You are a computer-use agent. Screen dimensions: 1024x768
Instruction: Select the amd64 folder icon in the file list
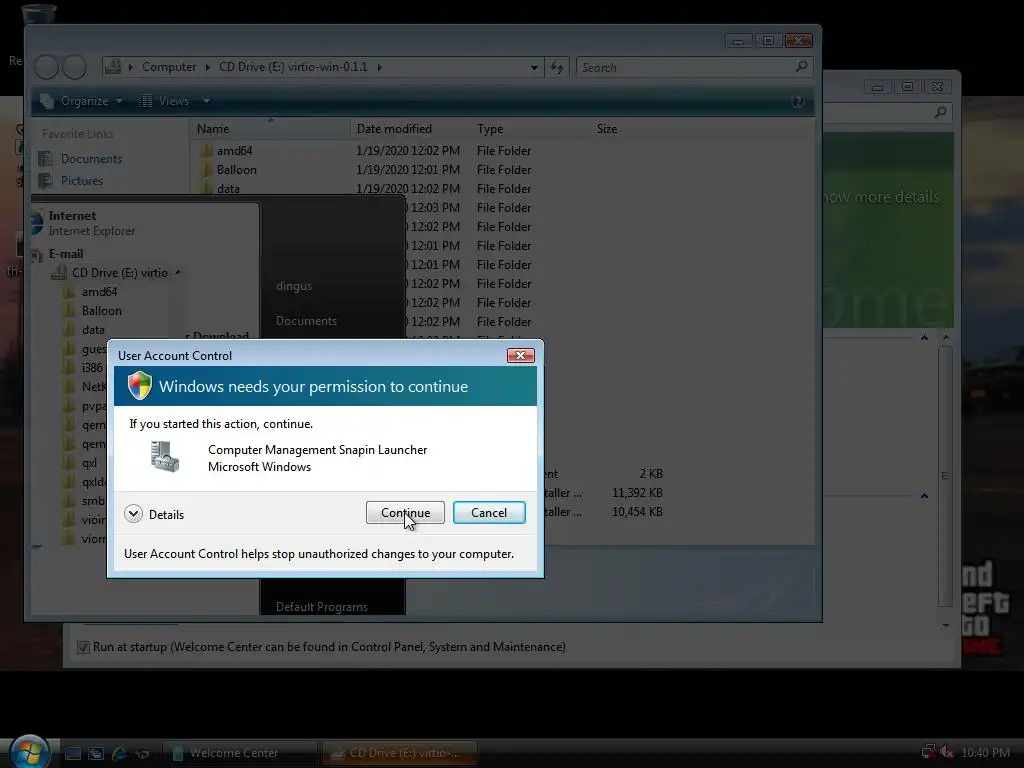click(x=206, y=151)
